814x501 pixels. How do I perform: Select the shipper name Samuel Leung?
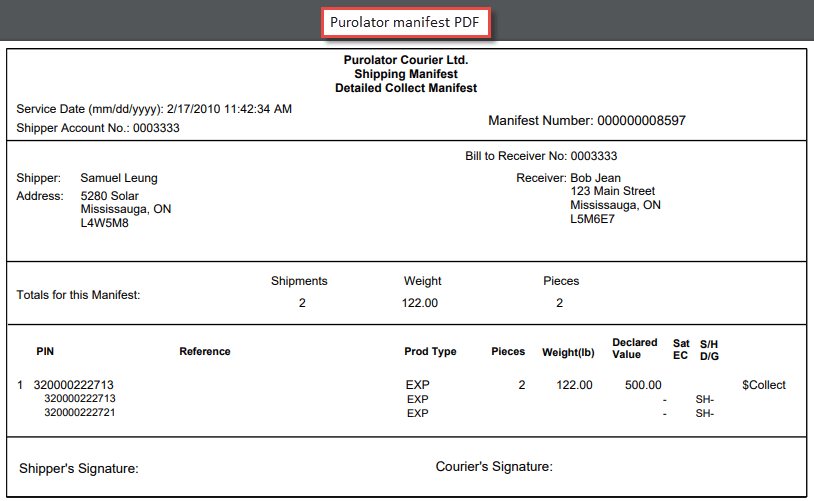pyautogui.click(x=119, y=178)
